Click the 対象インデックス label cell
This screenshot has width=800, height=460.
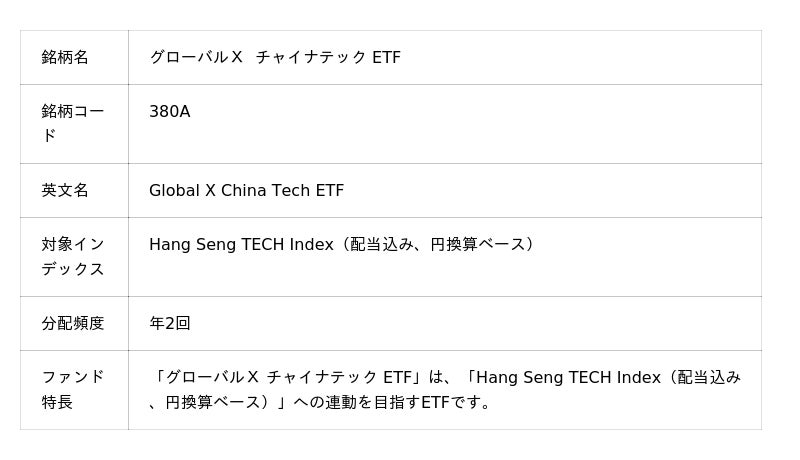pos(72,256)
